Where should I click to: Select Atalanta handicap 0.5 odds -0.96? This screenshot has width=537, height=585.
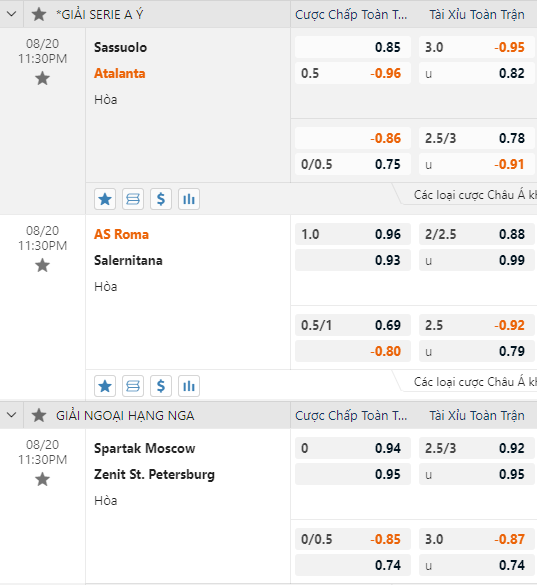(353, 73)
